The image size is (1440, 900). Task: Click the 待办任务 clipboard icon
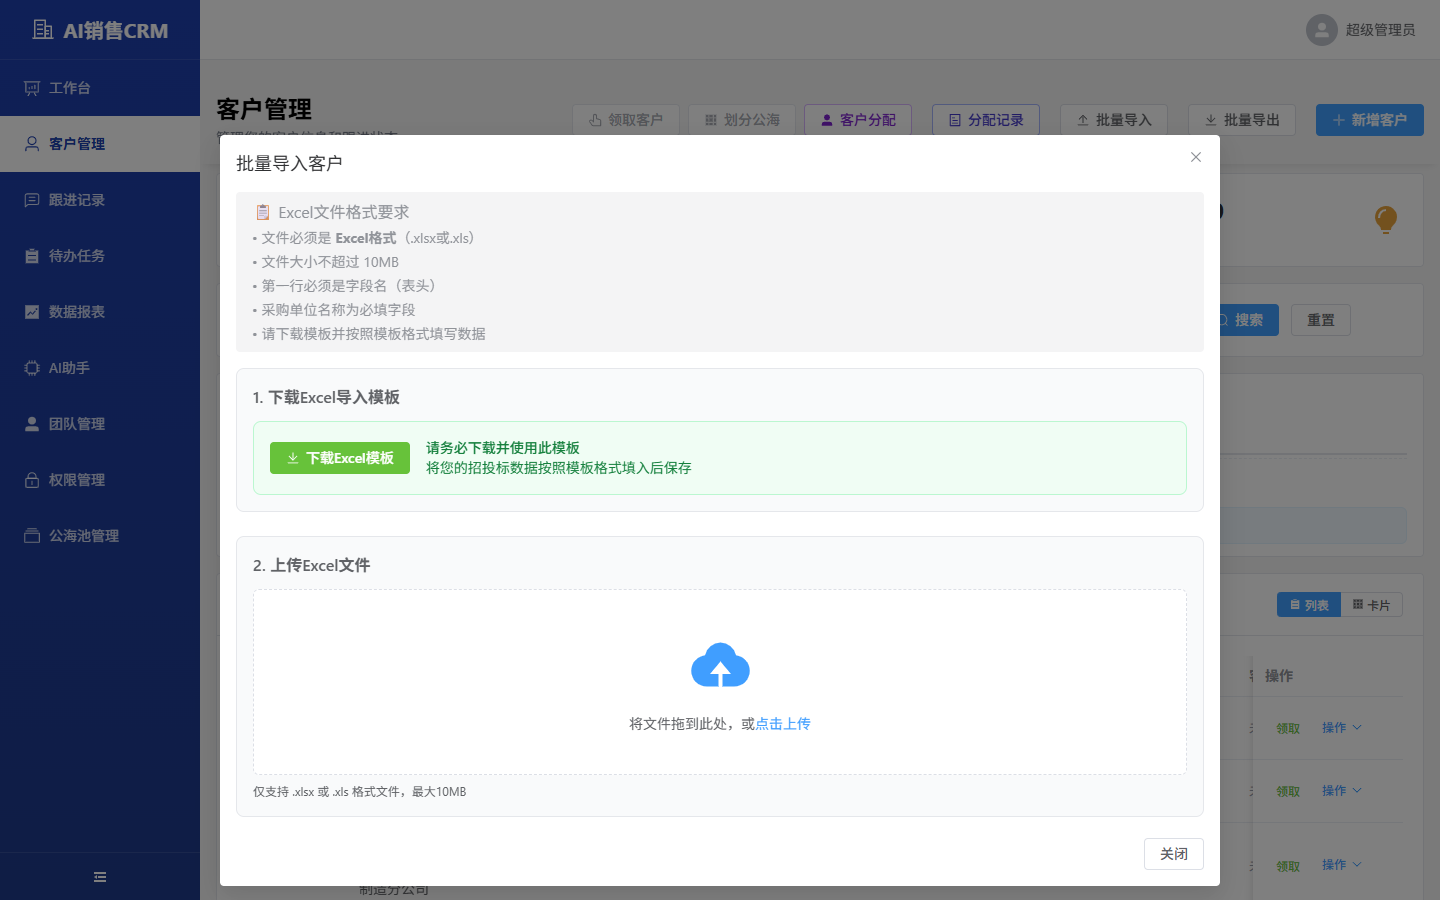click(32, 256)
